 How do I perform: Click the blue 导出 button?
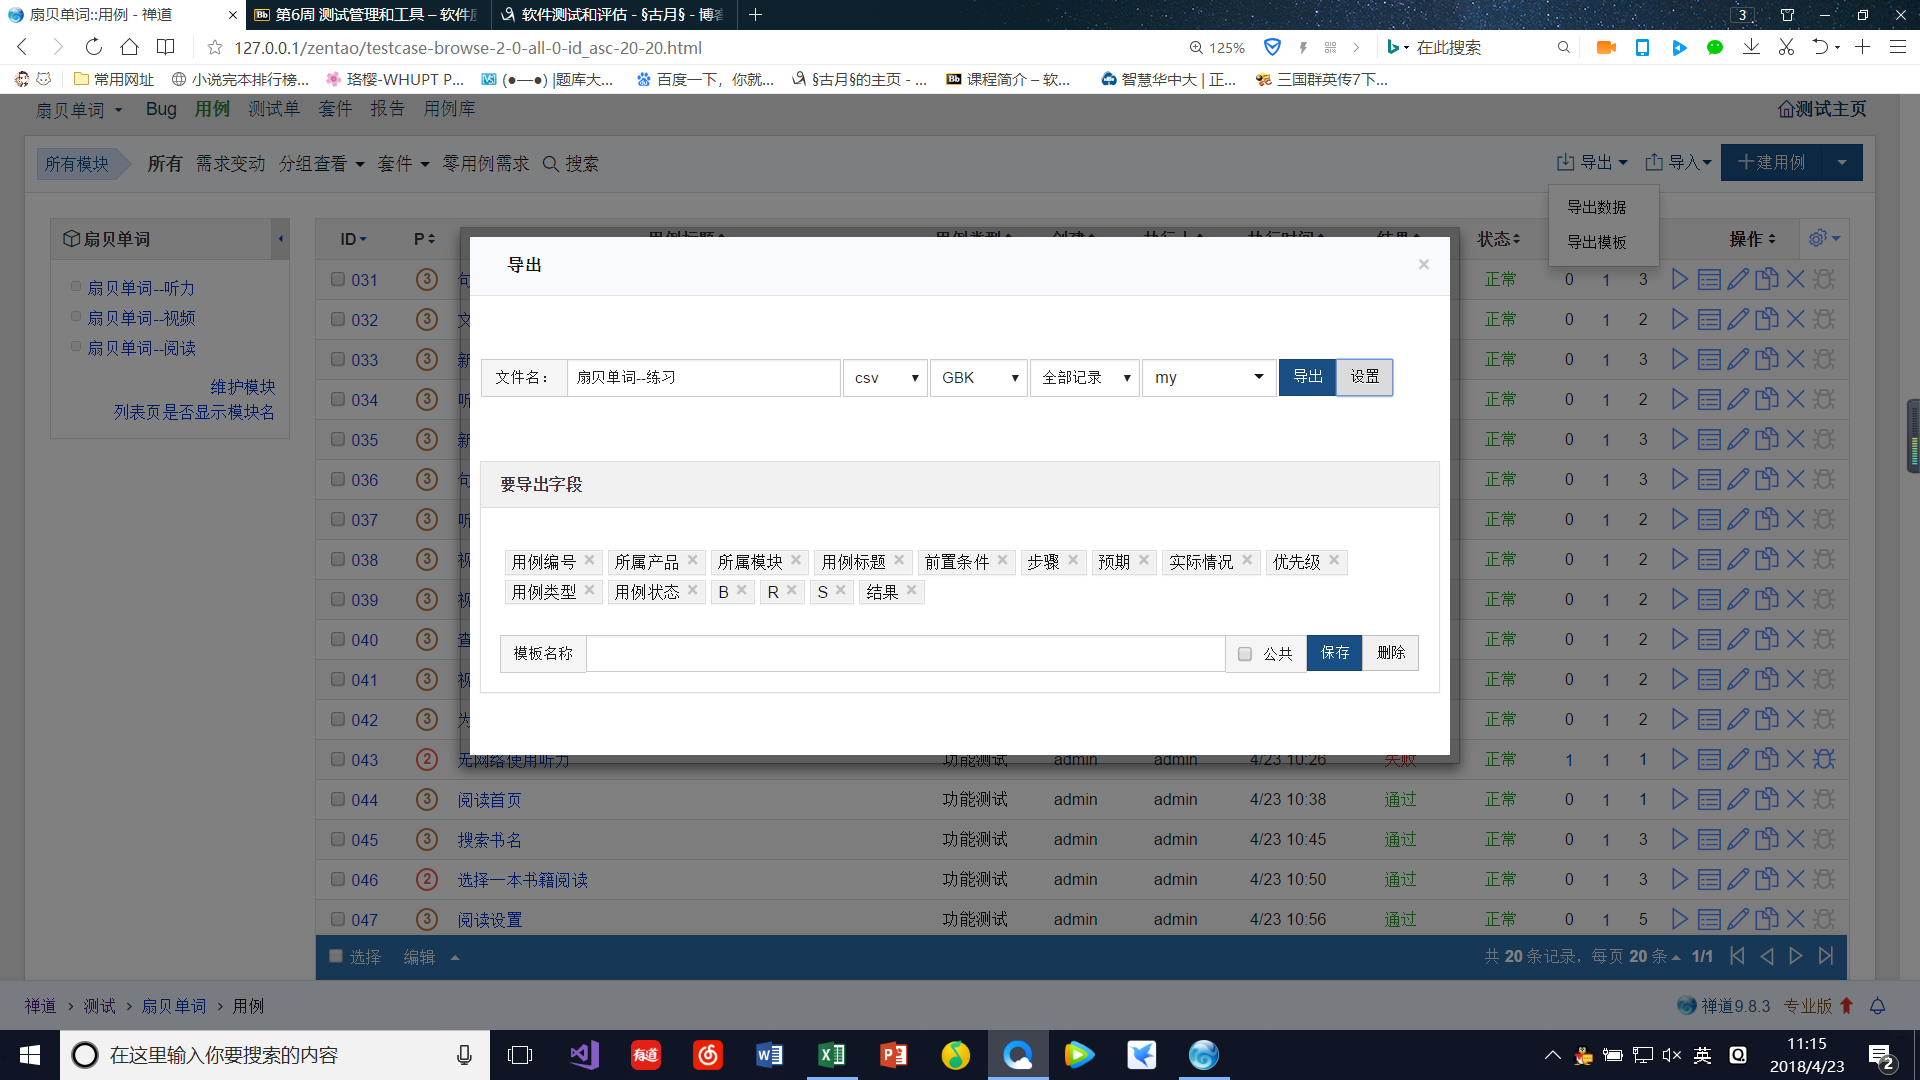(1307, 377)
